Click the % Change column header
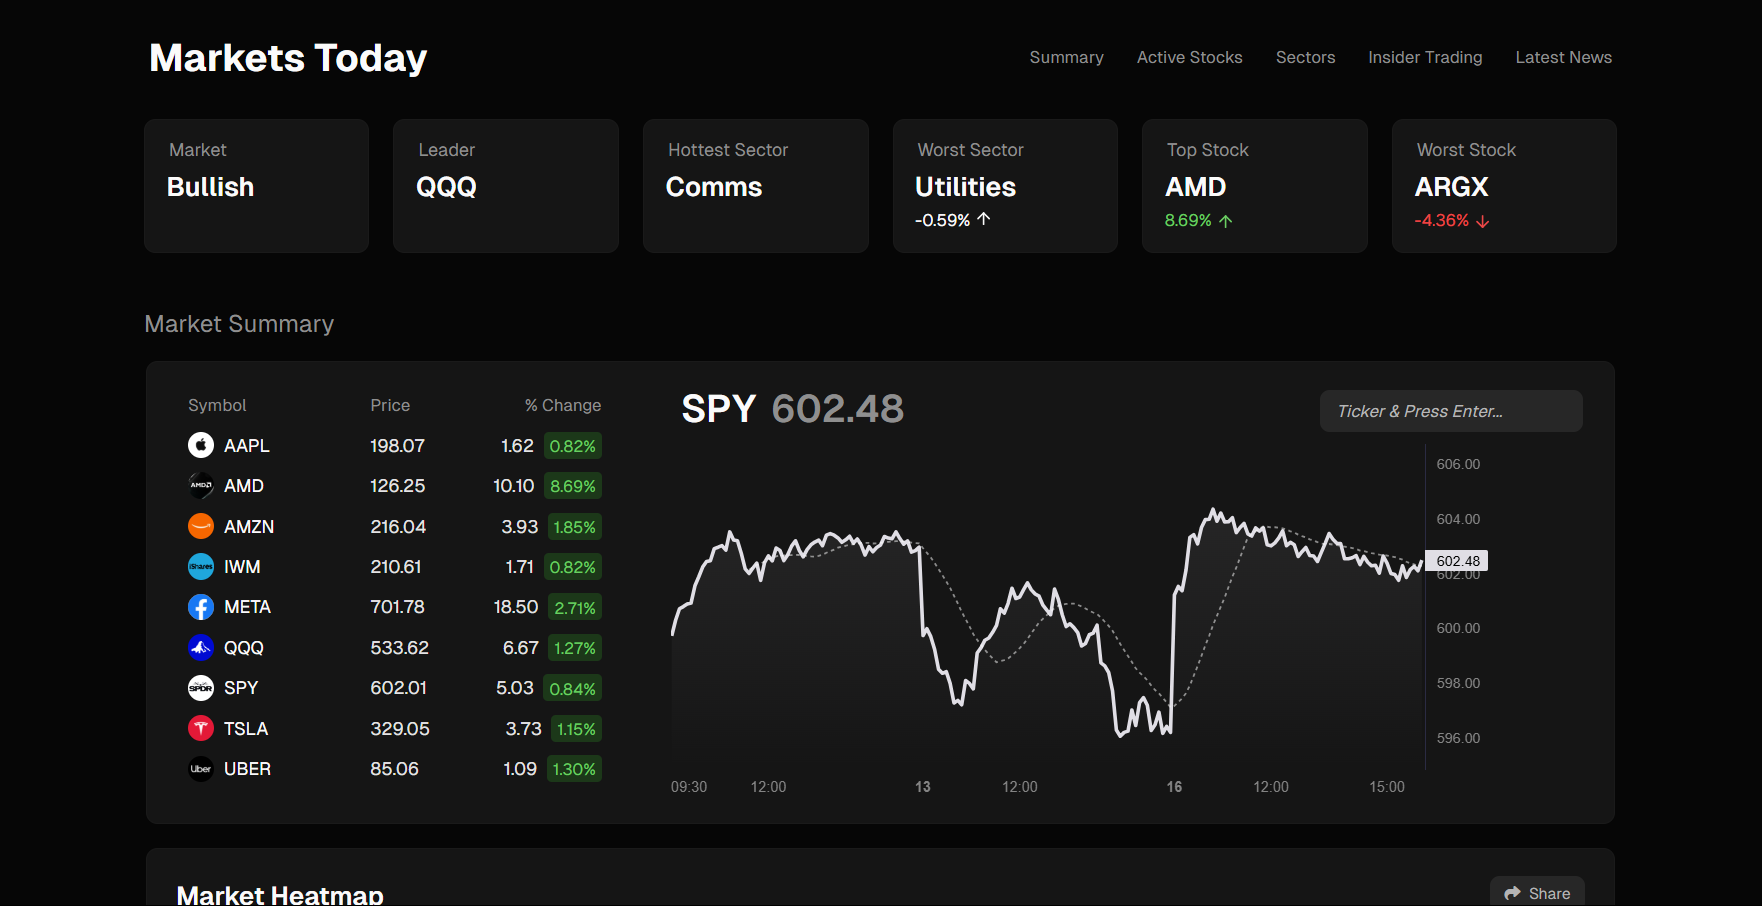Screen dimensions: 1762x906 click(563, 405)
